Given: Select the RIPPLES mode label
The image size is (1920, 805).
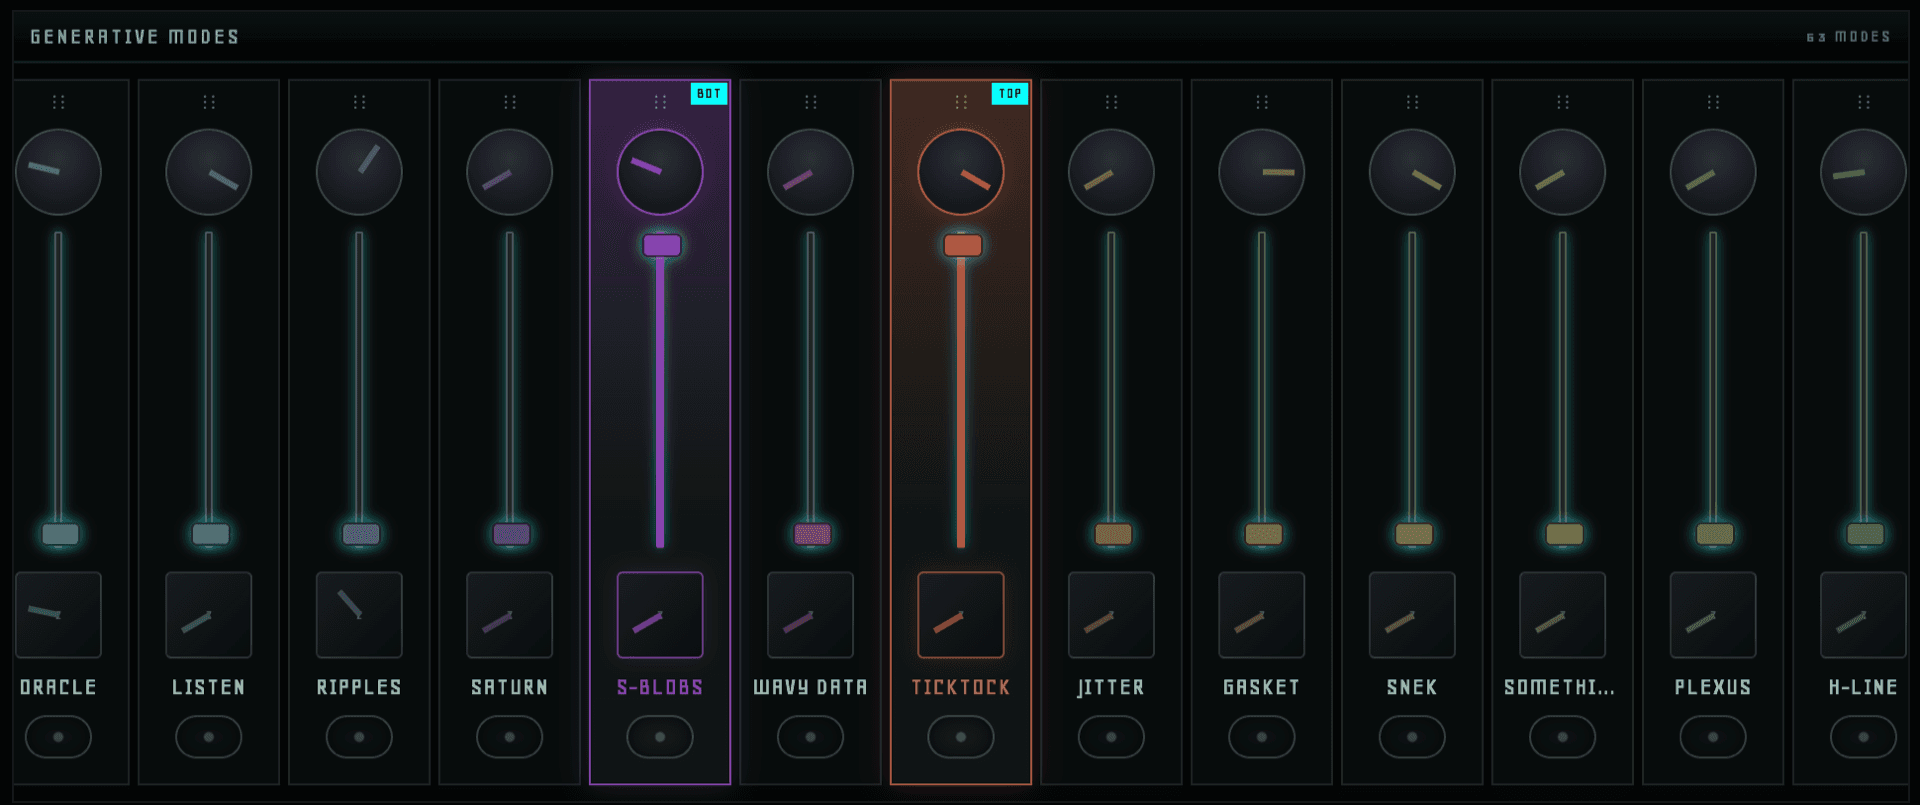Looking at the screenshot, I should pos(359,688).
